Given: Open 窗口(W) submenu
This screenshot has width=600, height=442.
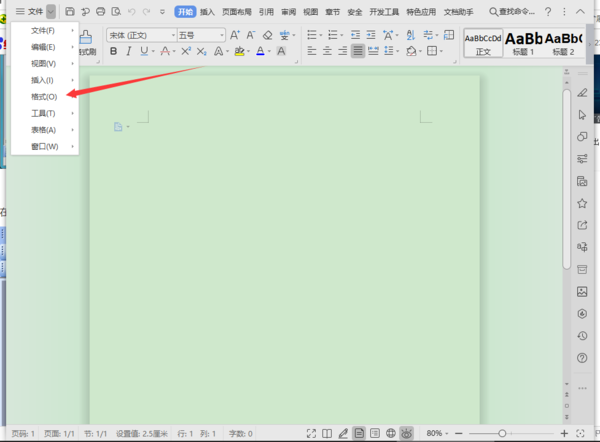Looking at the screenshot, I should point(45,147).
